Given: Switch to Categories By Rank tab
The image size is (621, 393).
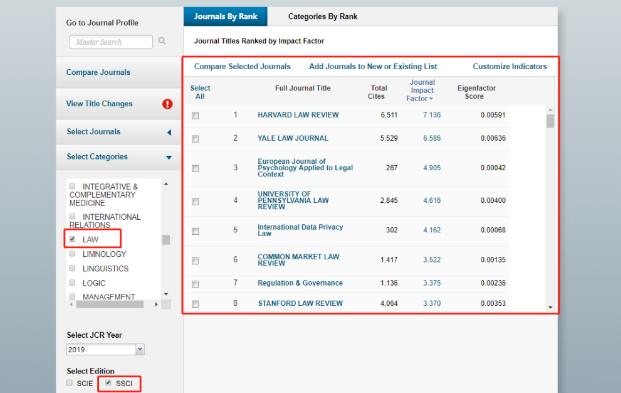Looking at the screenshot, I should pyautogui.click(x=322, y=16).
